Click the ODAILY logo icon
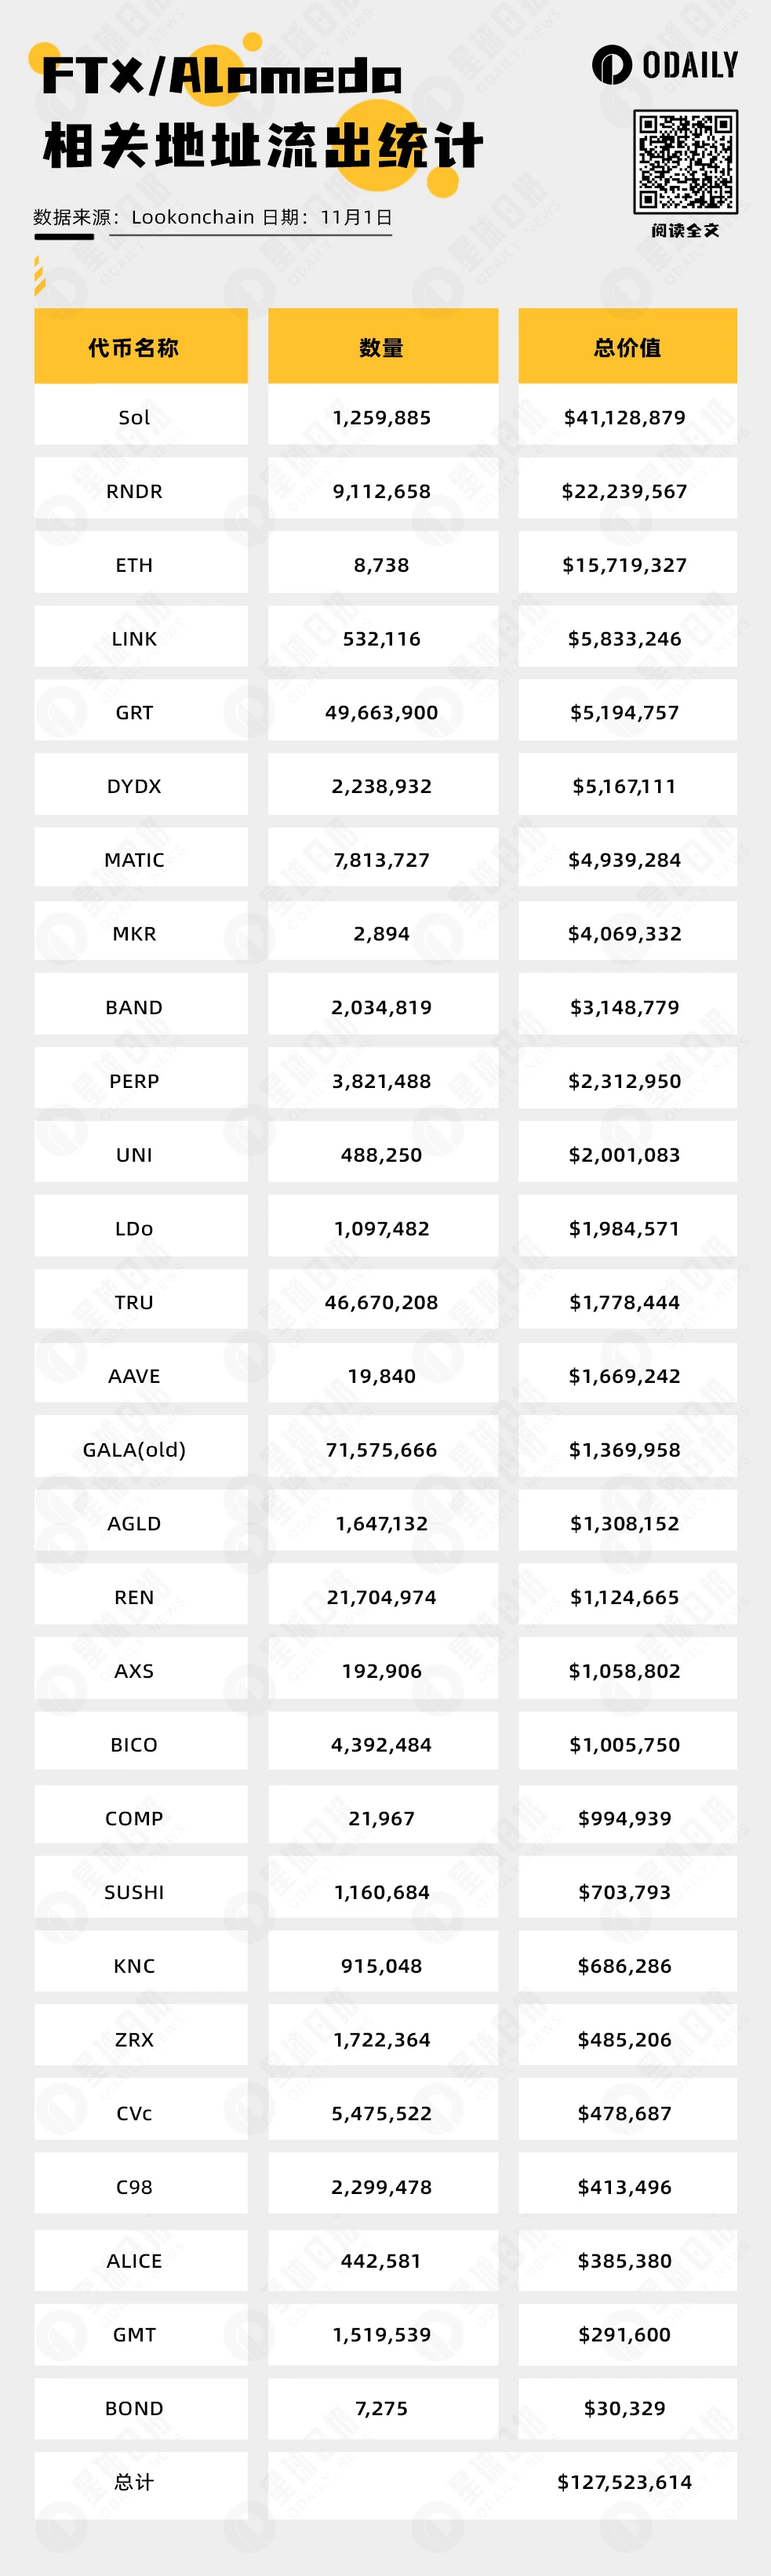This screenshot has height=2576, width=771. coord(612,65)
